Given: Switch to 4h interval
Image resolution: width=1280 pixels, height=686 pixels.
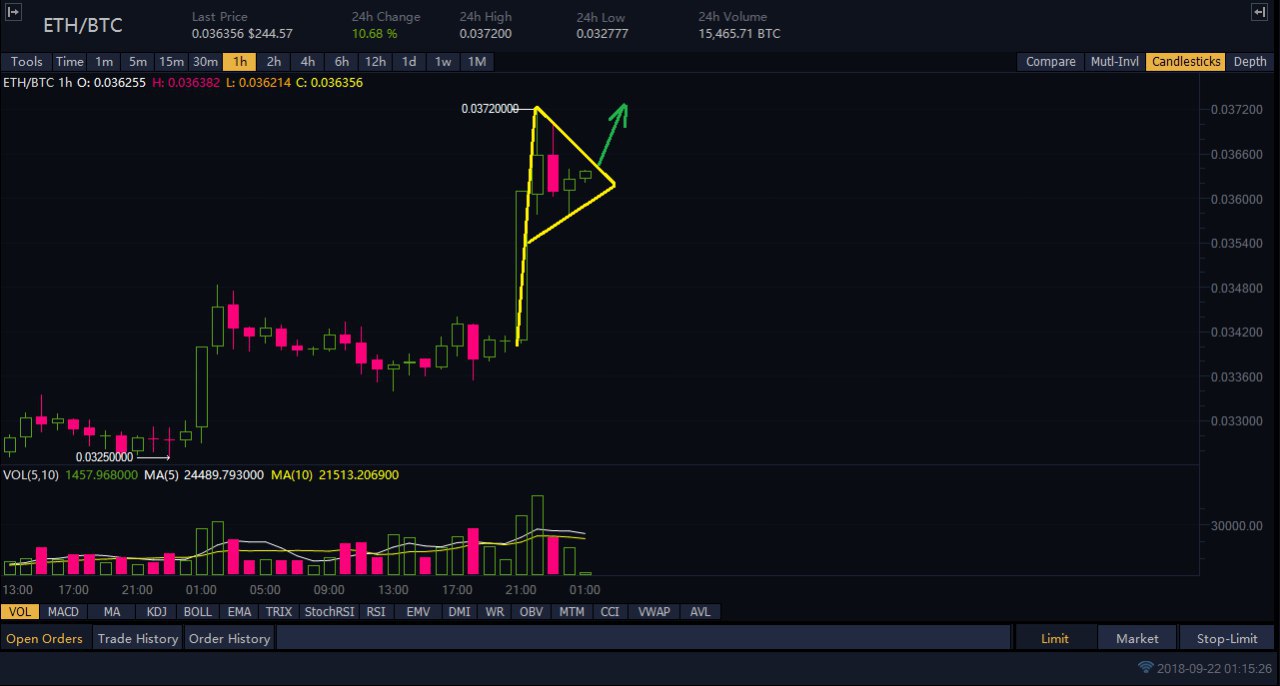Looking at the screenshot, I should pos(308,61).
